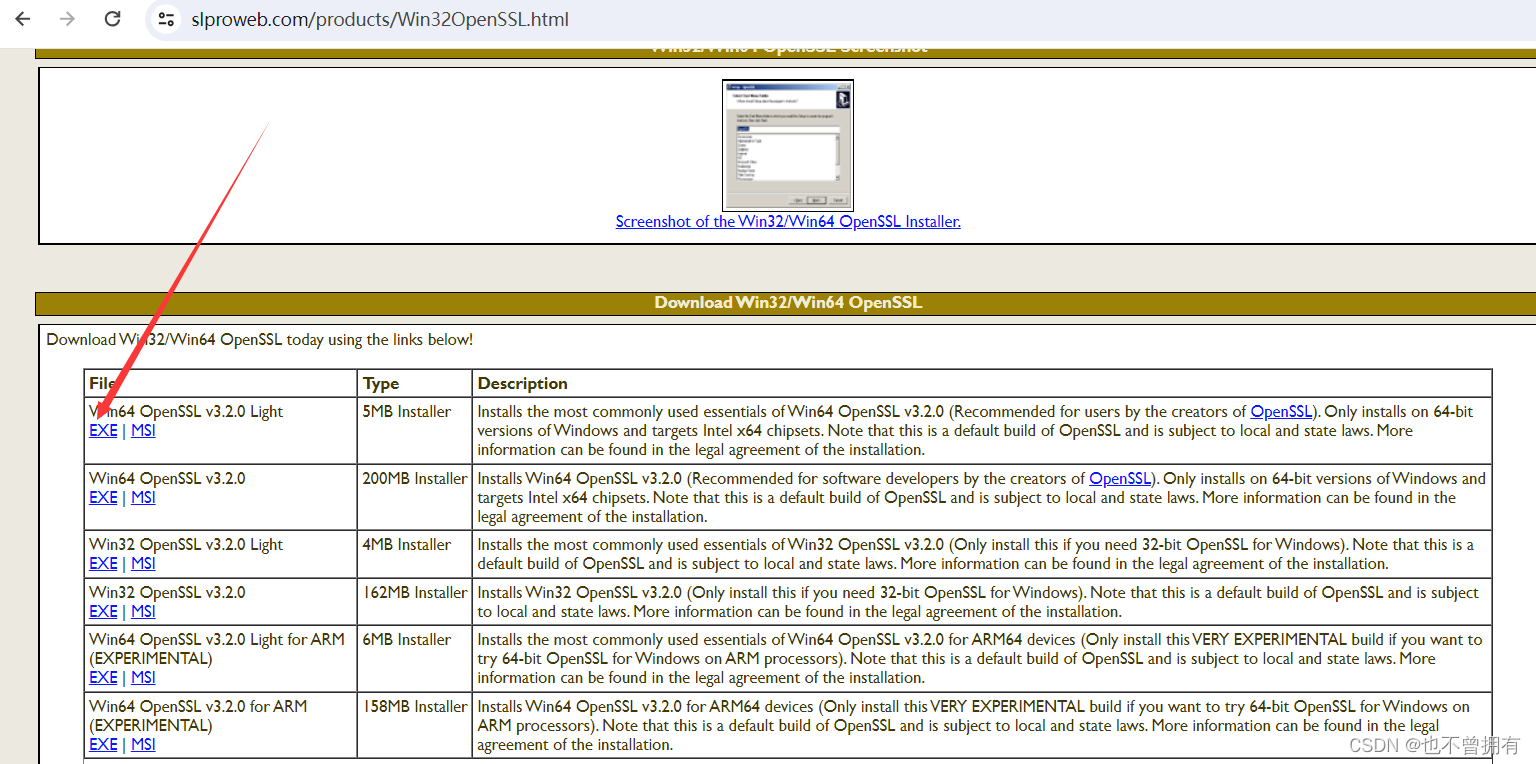Download EXE for Win64 OpenSSL ARM Light build

pyautogui.click(x=103, y=677)
